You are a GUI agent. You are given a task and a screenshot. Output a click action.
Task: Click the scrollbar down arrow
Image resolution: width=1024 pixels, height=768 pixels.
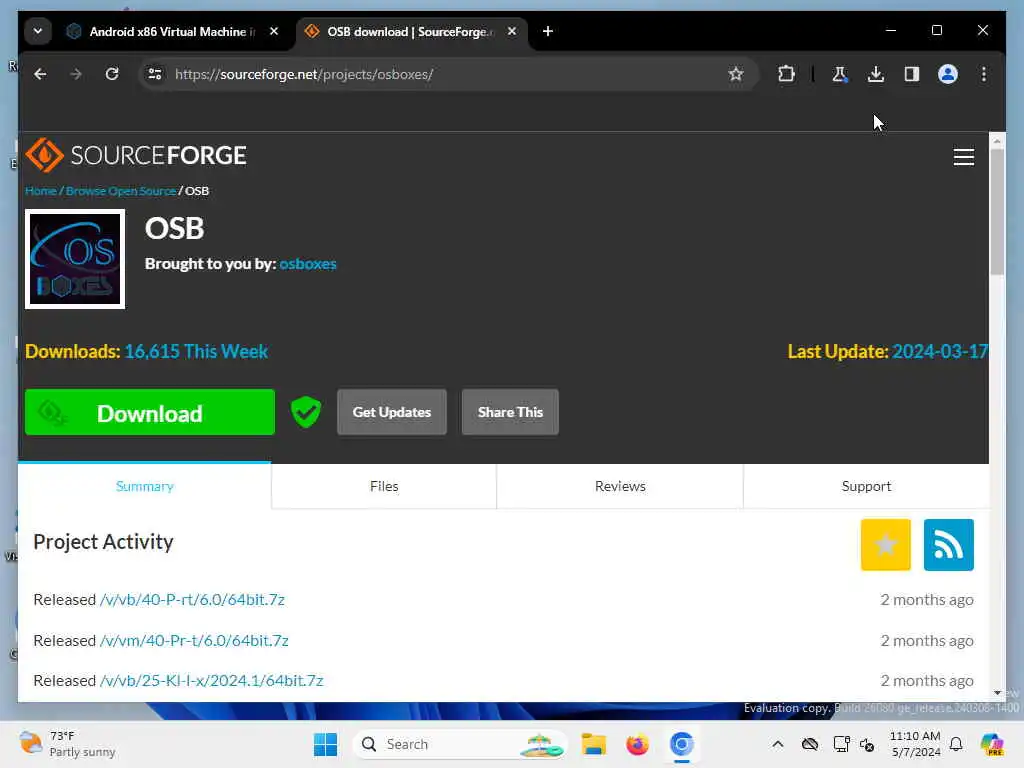997,693
